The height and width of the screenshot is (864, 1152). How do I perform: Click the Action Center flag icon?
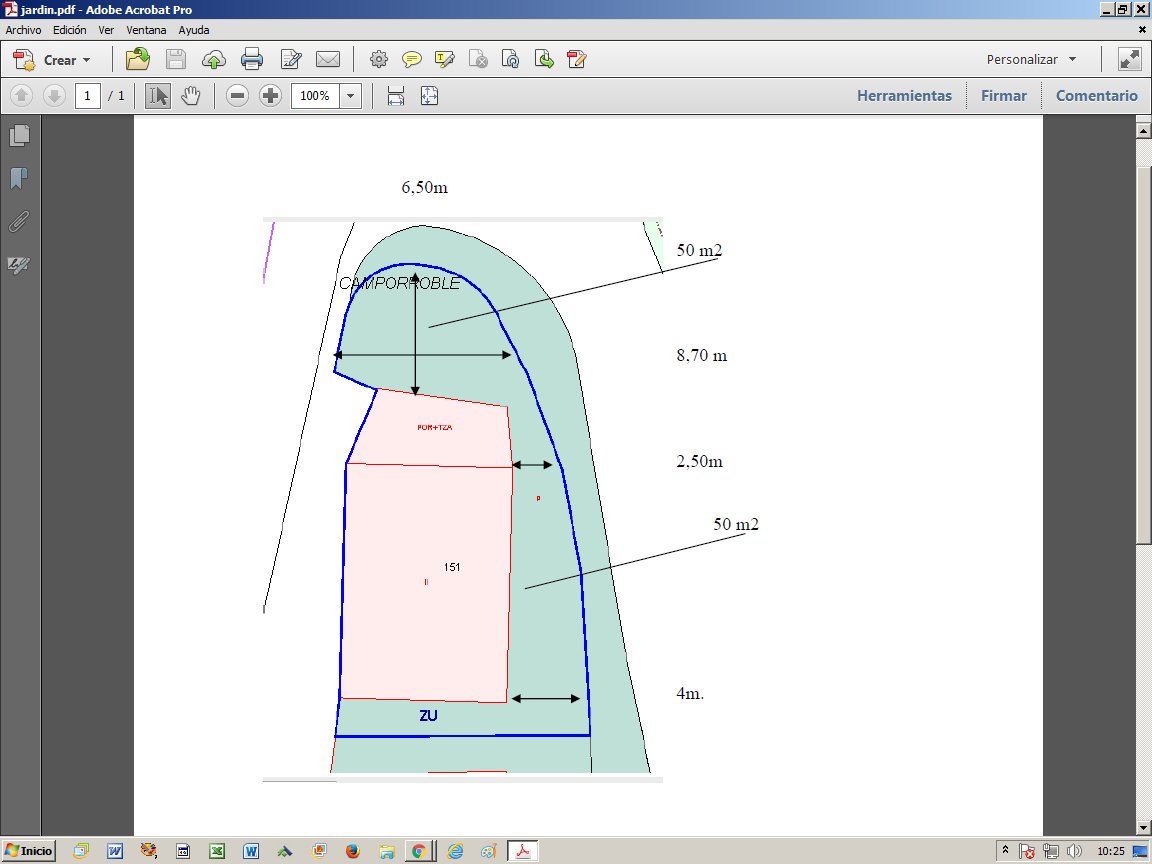click(x=1027, y=852)
